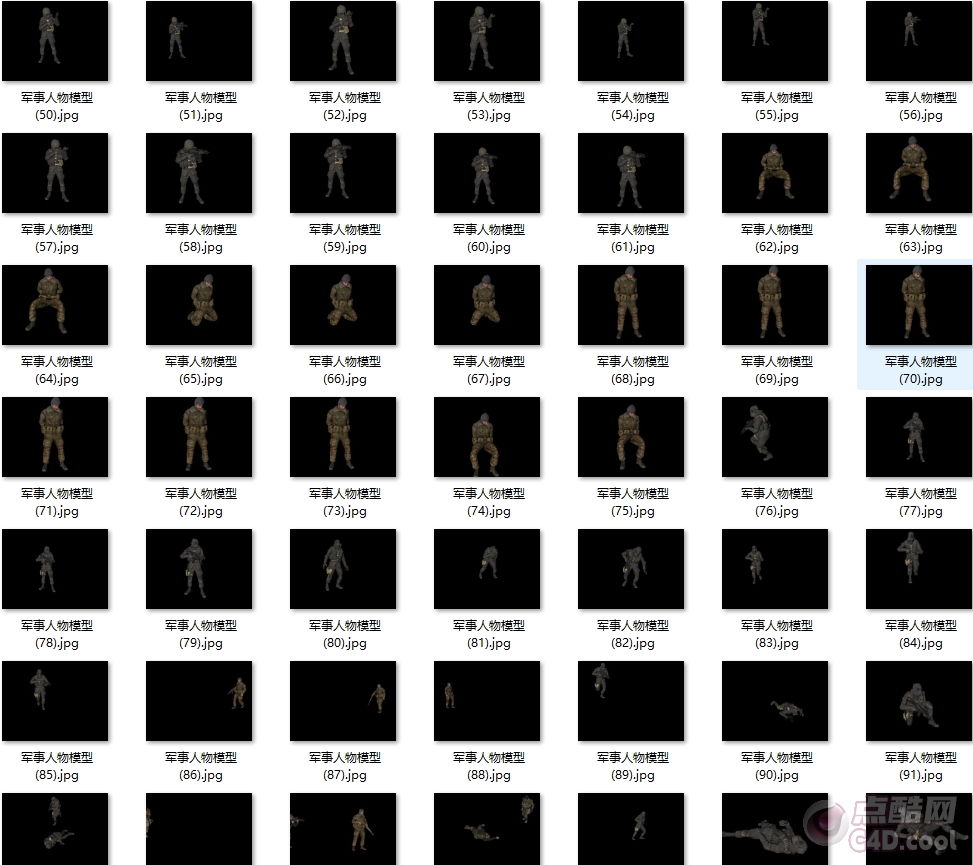Viewport: 973px width, 865px height.
Task: Choose thumbnail 军事人物模型 (67).jpg
Action: [487, 305]
